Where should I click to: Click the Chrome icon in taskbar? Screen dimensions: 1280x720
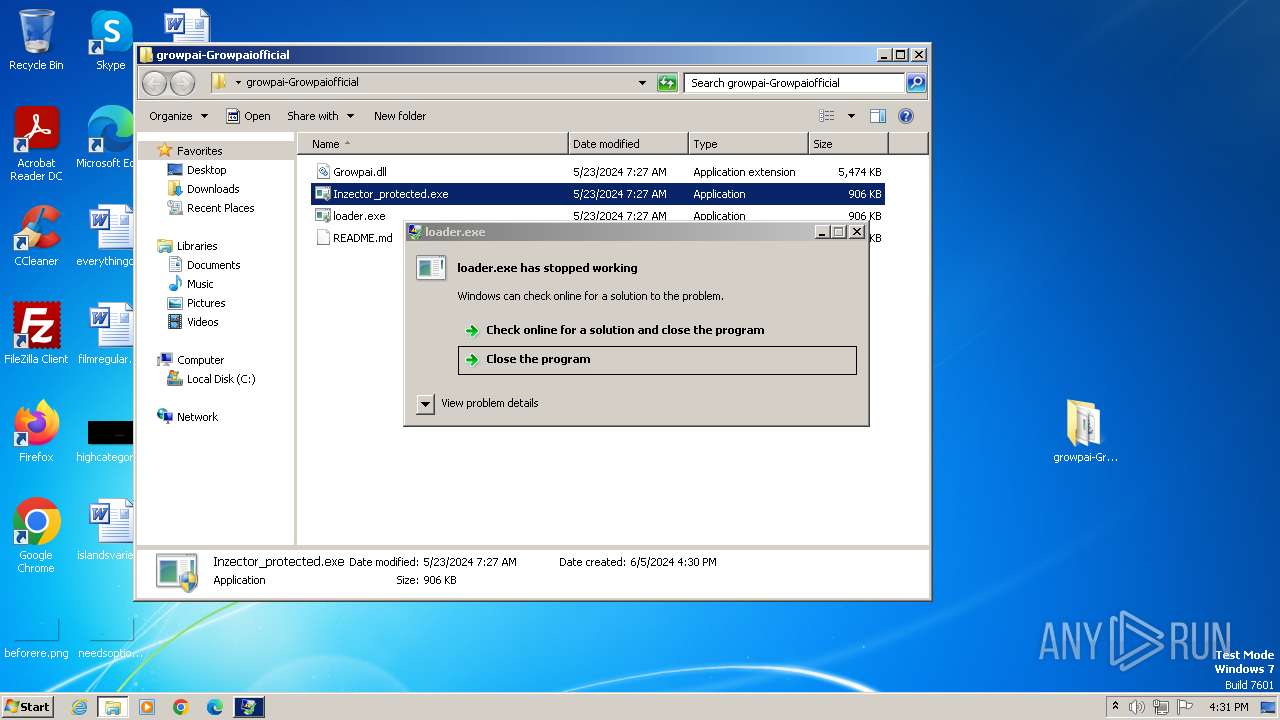click(x=181, y=707)
